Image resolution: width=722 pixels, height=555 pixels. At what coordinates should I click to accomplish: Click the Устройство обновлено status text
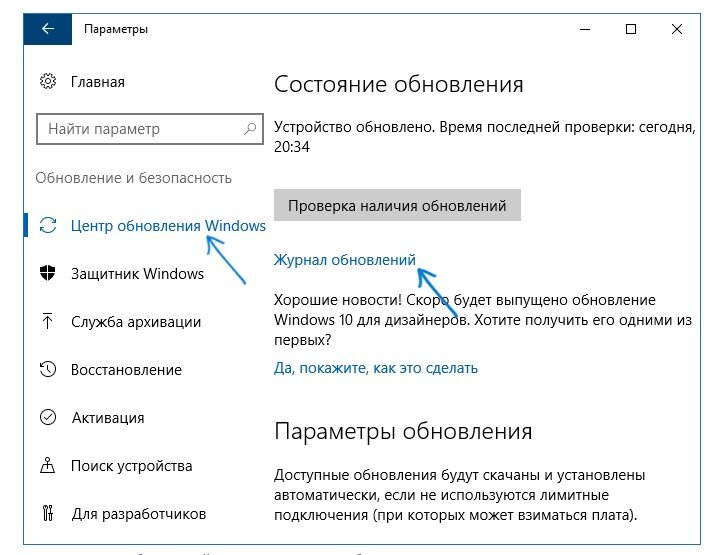[484, 137]
